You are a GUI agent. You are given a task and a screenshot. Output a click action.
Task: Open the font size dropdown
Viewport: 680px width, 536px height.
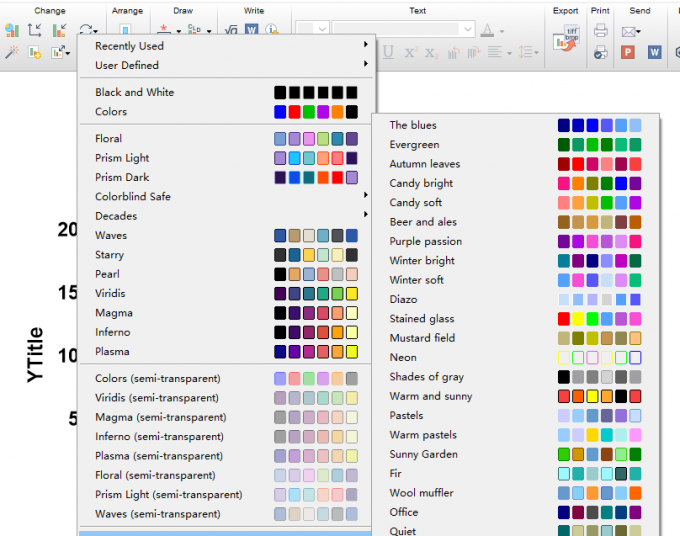click(x=322, y=29)
